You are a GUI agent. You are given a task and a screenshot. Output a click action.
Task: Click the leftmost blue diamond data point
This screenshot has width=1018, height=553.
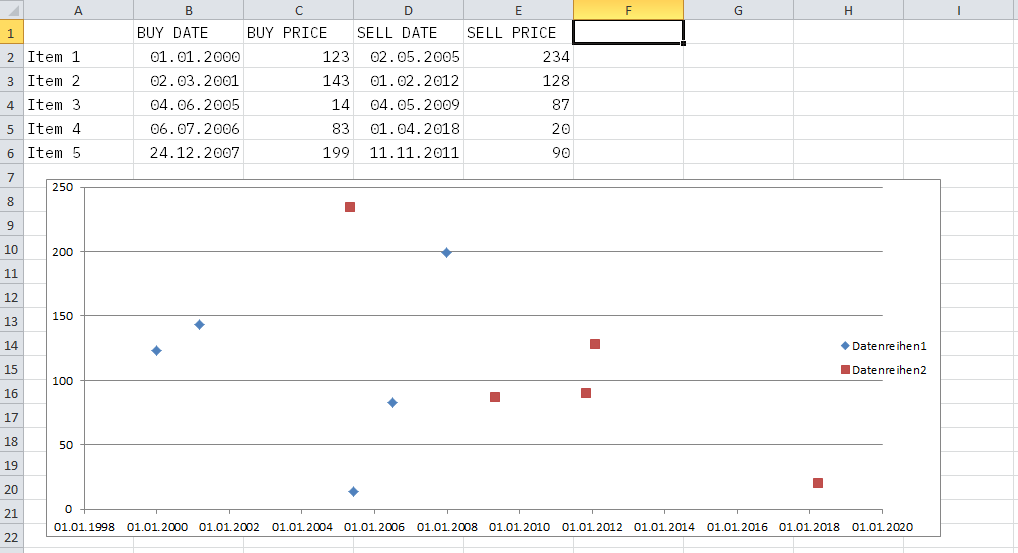(156, 351)
